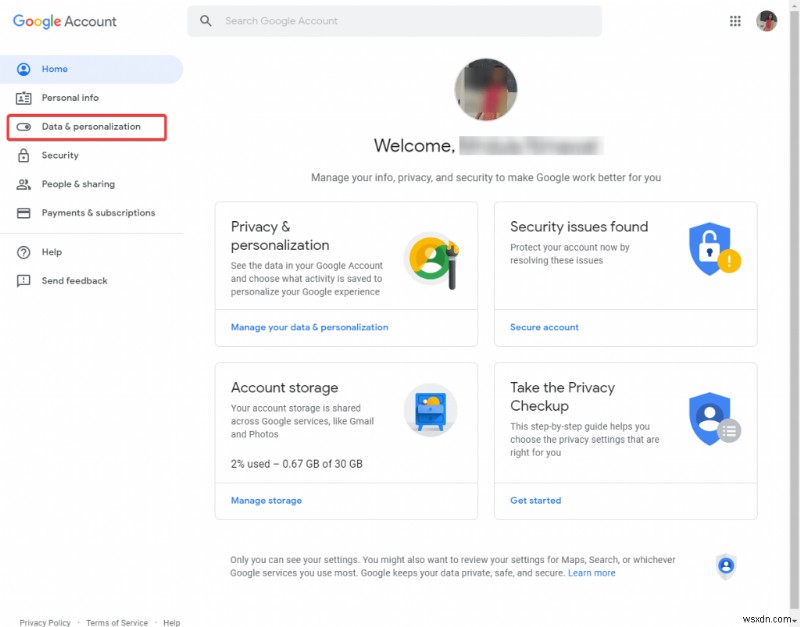Go to People & sharing
The width and height of the screenshot is (800, 627).
point(78,184)
